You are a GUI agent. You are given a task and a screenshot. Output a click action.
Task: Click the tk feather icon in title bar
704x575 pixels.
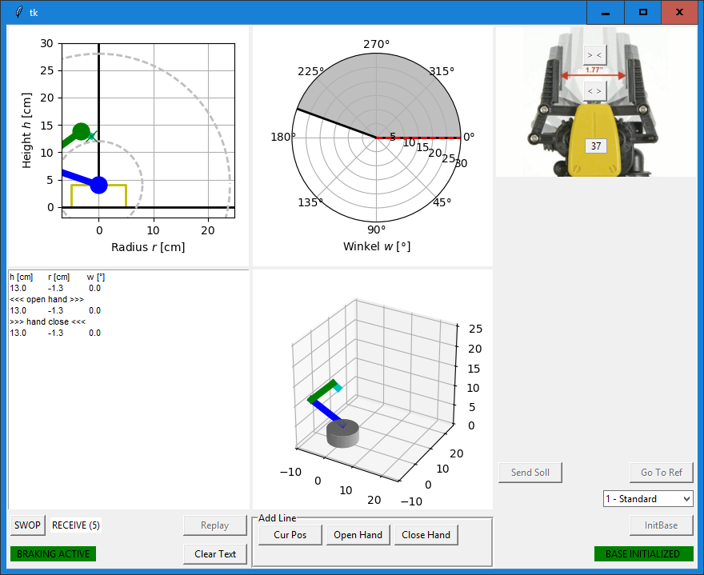[x=14, y=12]
